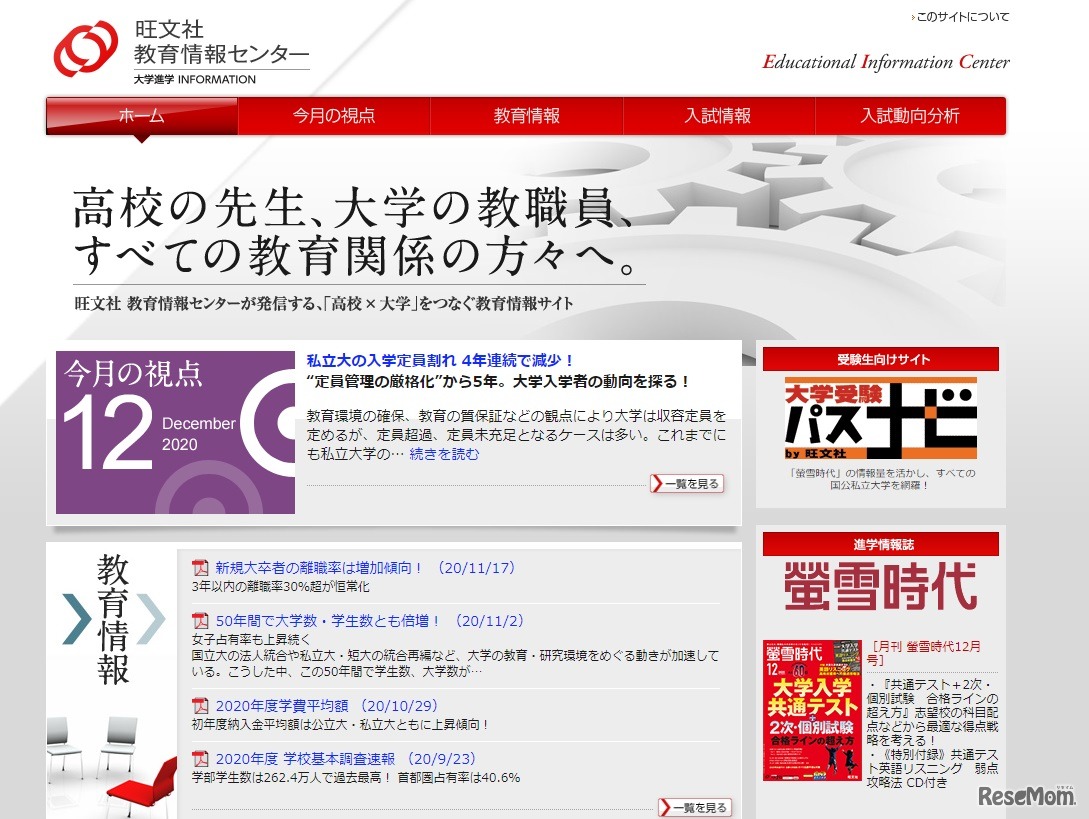This screenshot has width=1089, height=819.
Task: Click hero heading 高校の先生、大学の教職員
Action: pyautogui.click(x=353, y=208)
